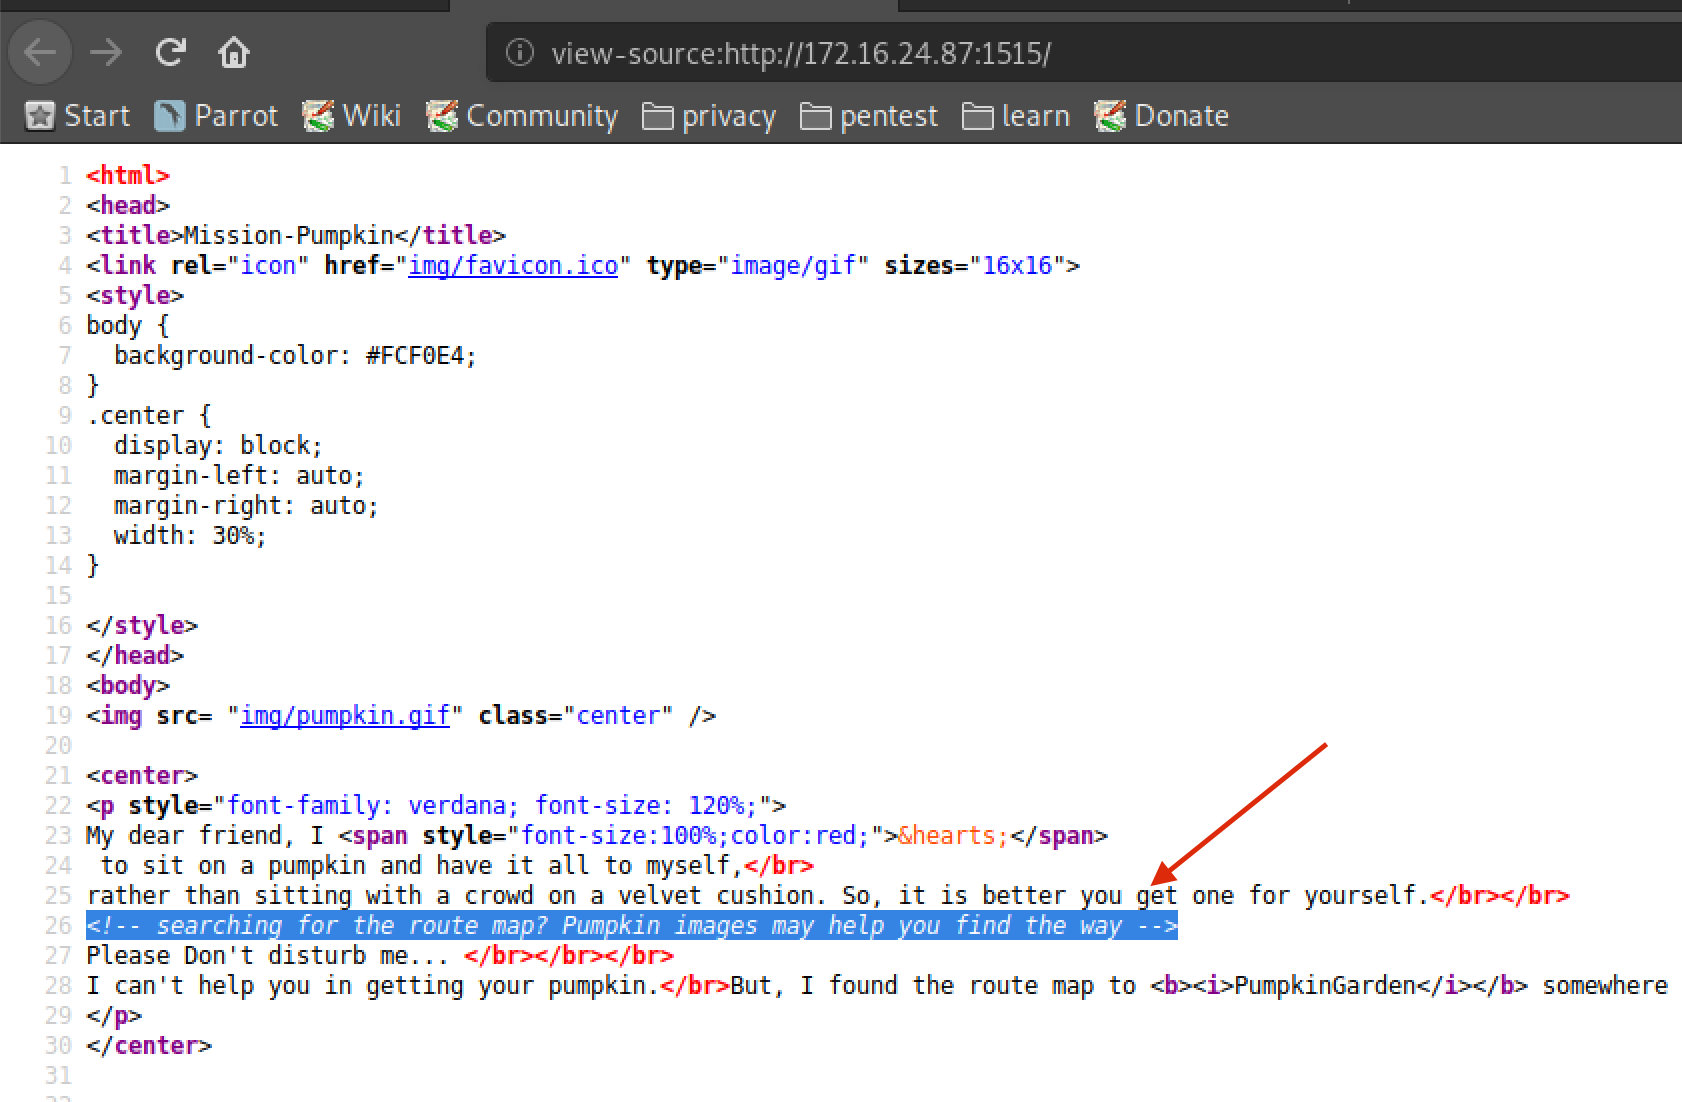Click the highlighted HTML comment on line 26
The height and width of the screenshot is (1102, 1682).
631,926
